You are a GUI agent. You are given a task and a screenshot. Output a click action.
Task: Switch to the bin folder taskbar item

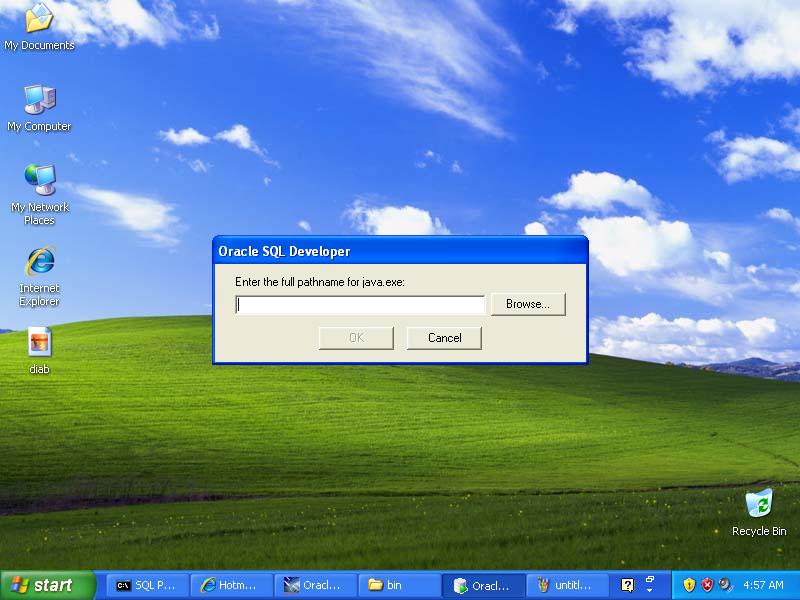click(x=398, y=585)
